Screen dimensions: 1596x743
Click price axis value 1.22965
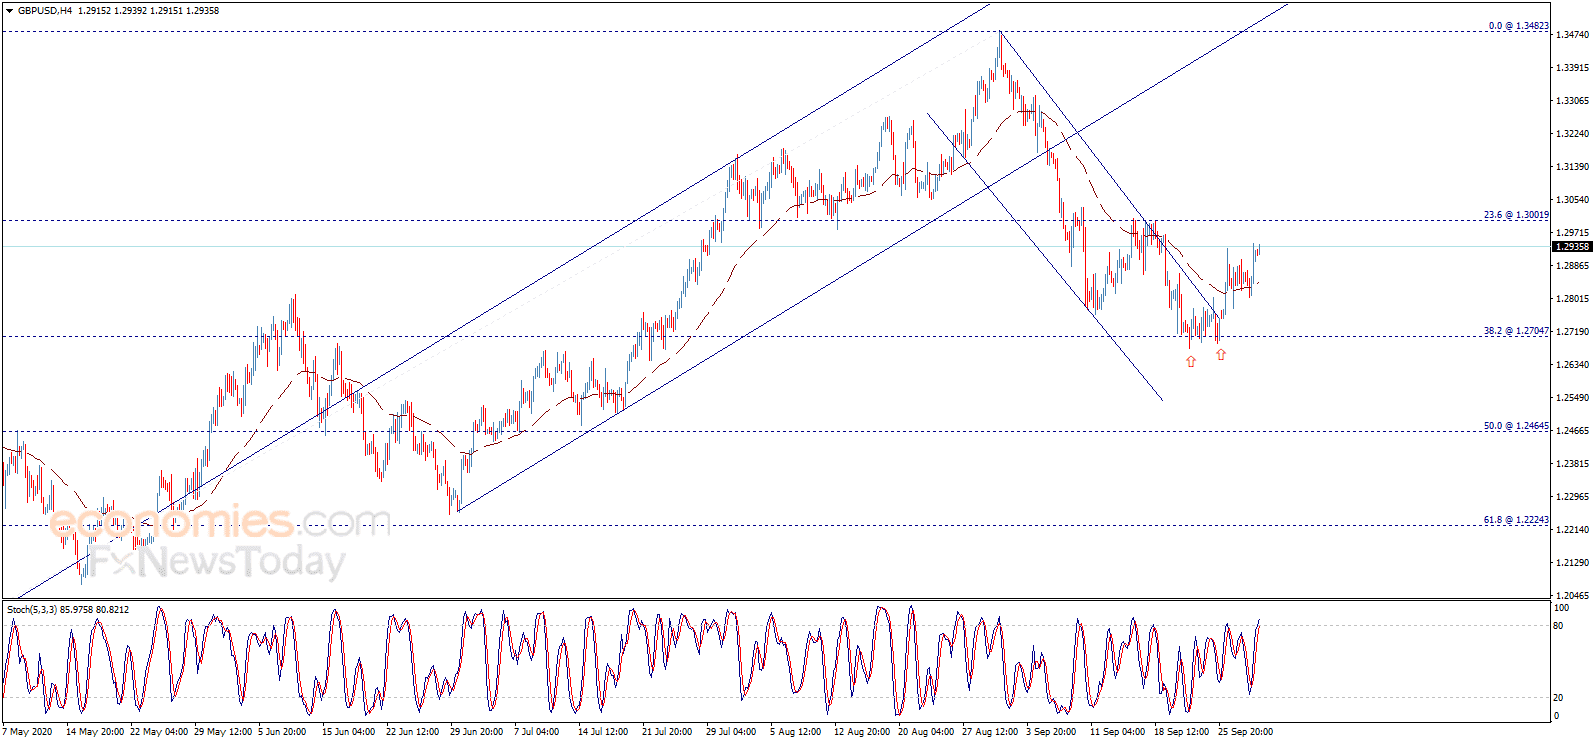click(x=1573, y=497)
